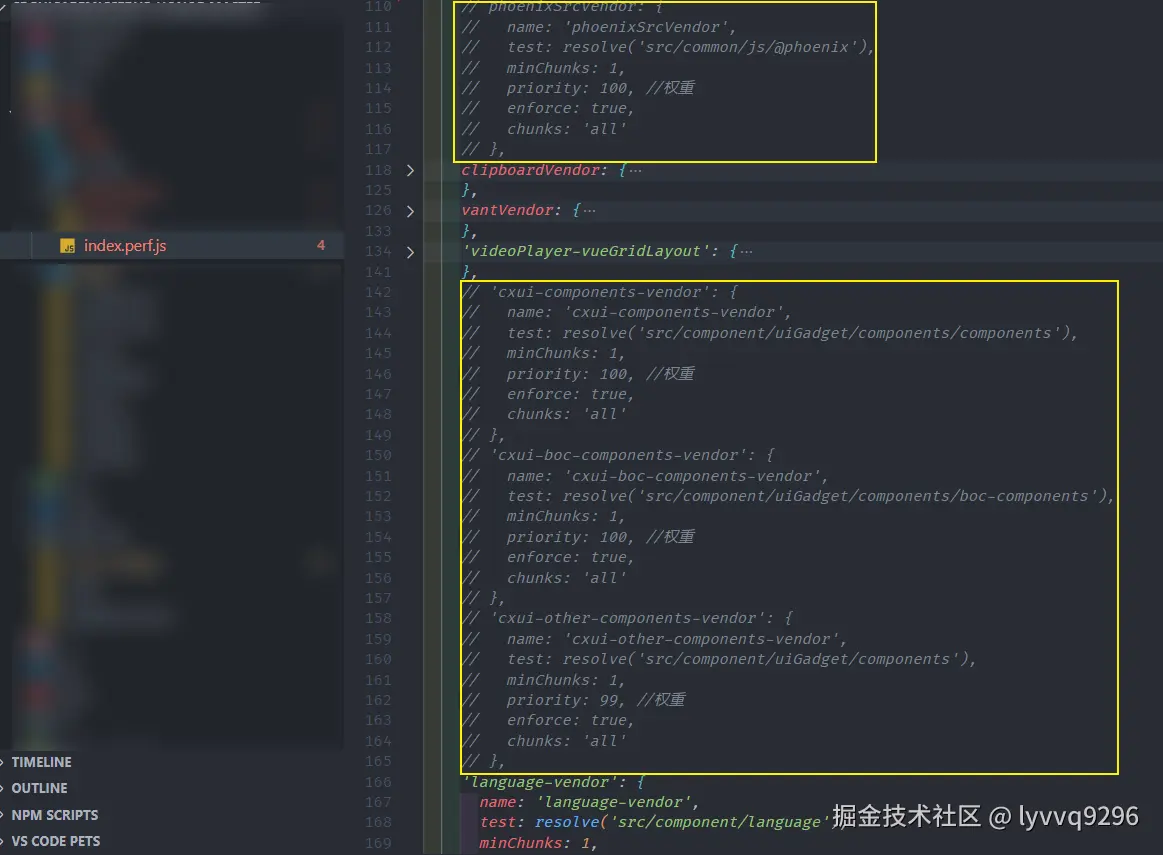Expand the folded videoPlayer-vueGridLayout block arrow
This screenshot has width=1163, height=855.
pos(410,252)
